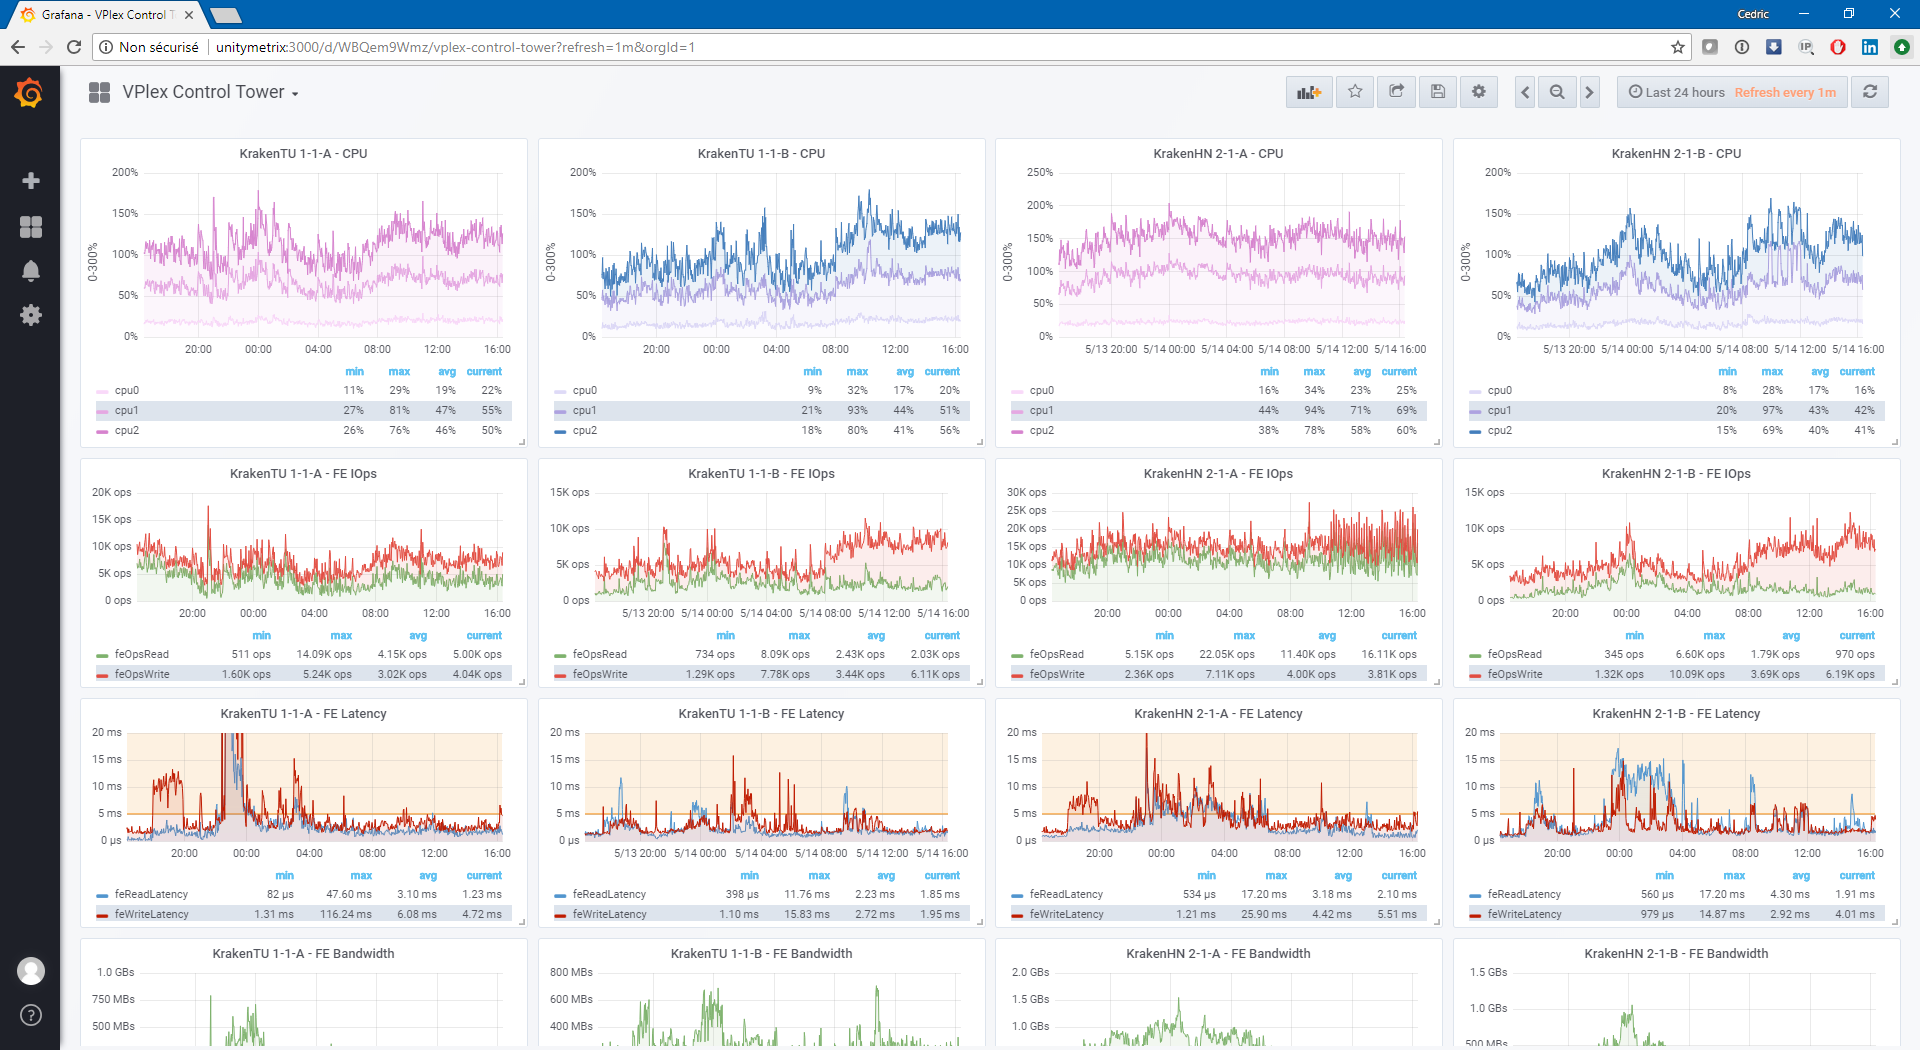
Task: Open the Share dashboard dialog
Action: click(1396, 92)
